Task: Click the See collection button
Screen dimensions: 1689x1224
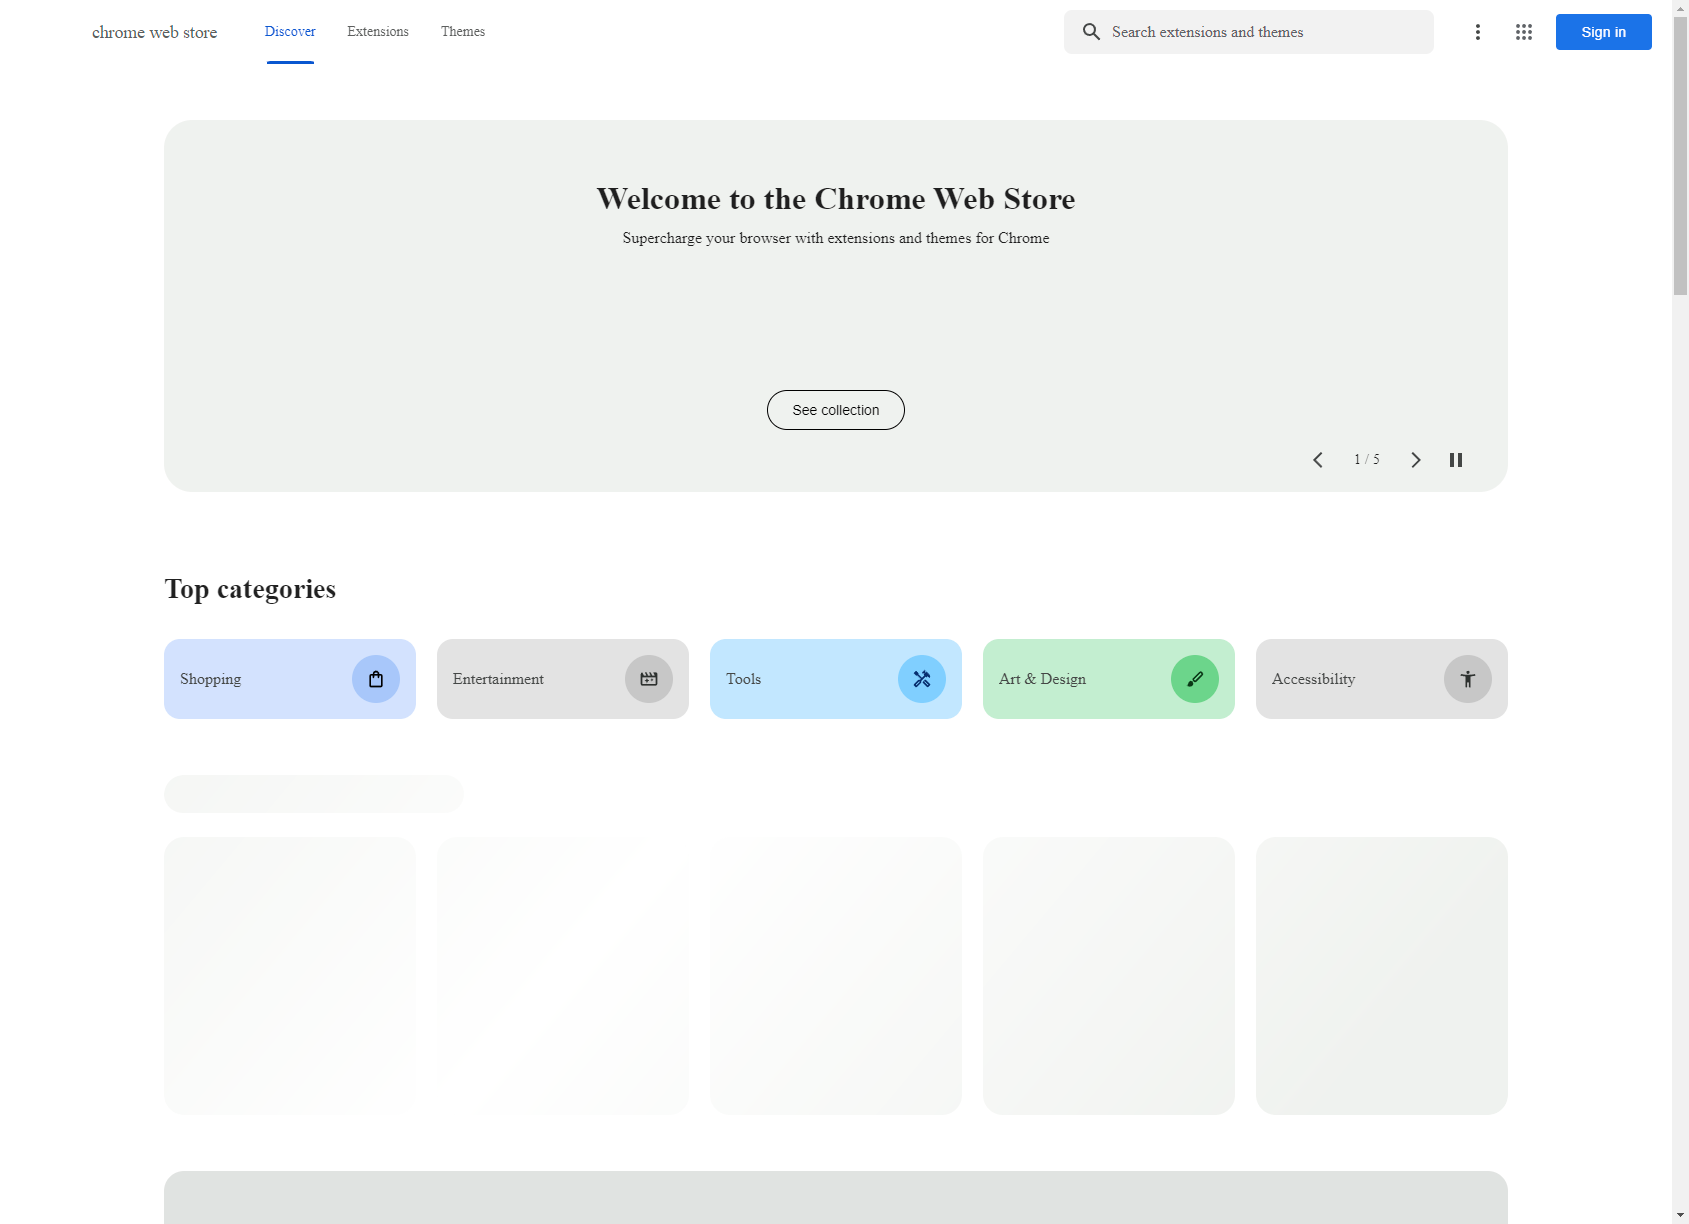Action: click(x=836, y=410)
